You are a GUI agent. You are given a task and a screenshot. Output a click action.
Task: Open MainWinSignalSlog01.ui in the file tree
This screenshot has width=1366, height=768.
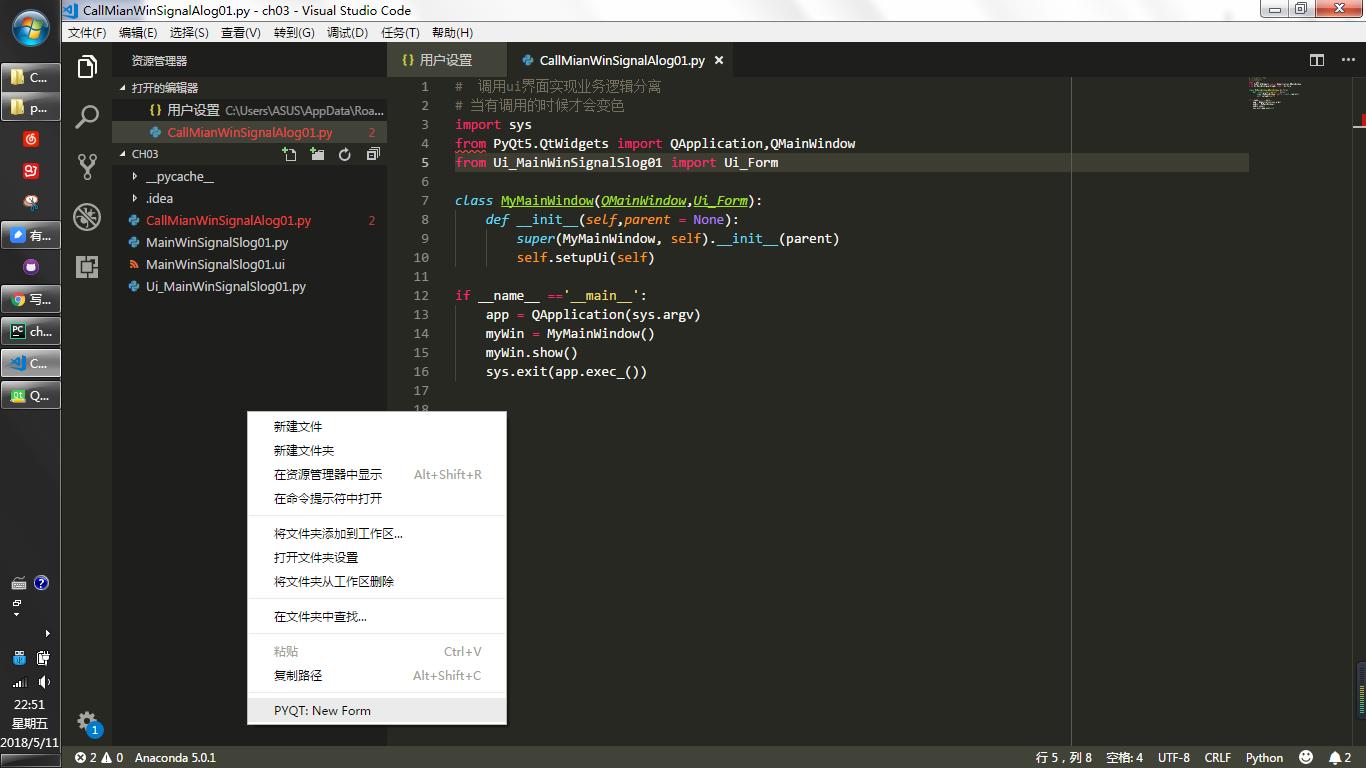215,264
